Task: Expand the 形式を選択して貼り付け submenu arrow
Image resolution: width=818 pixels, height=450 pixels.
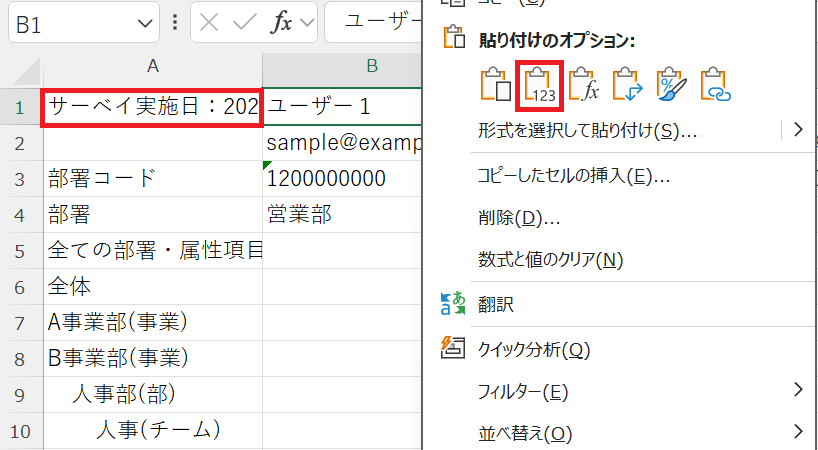Action: click(798, 129)
